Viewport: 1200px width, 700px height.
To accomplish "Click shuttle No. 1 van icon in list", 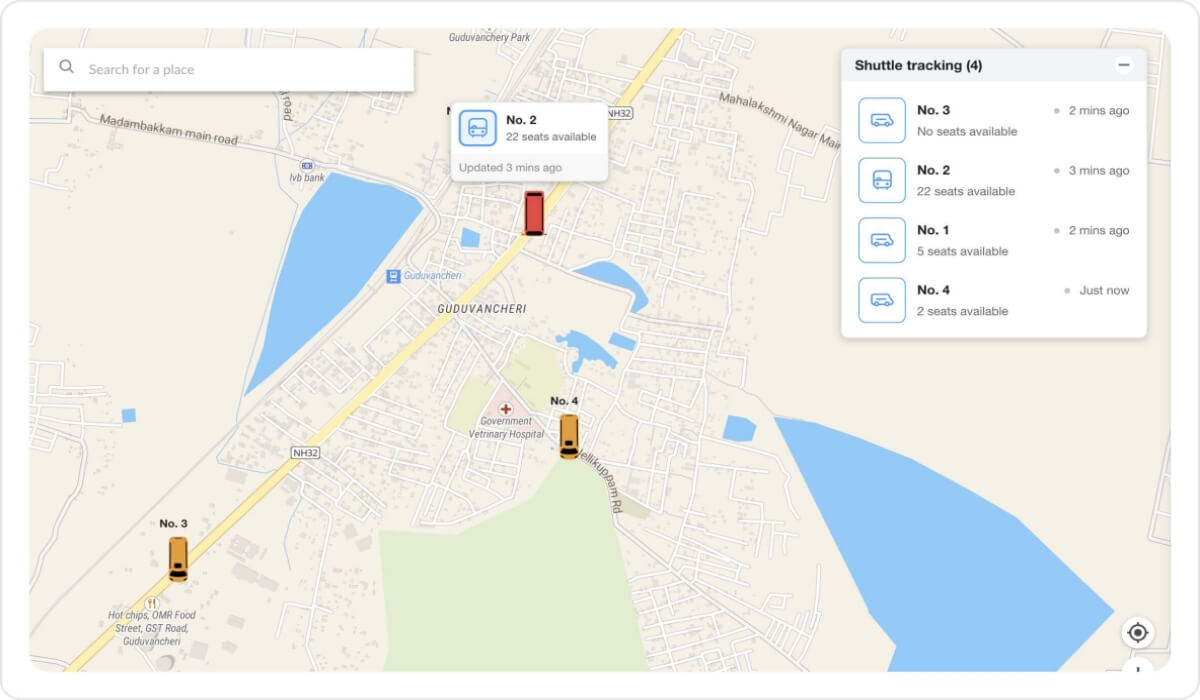I will point(882,241).
